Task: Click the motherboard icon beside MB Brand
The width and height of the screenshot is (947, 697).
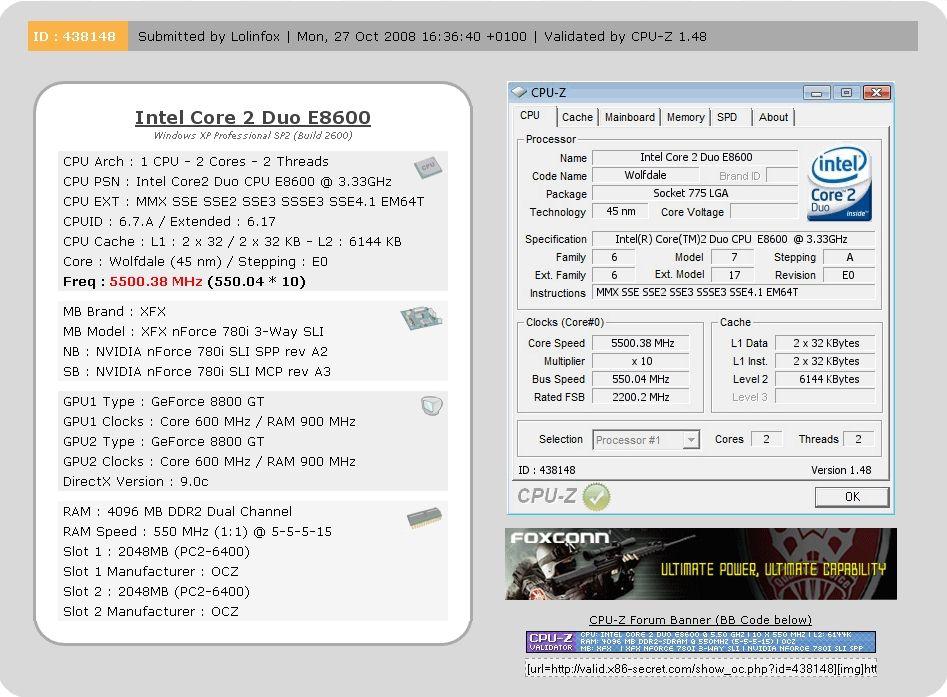Action: pyautogui.click(x=421, y=318)
